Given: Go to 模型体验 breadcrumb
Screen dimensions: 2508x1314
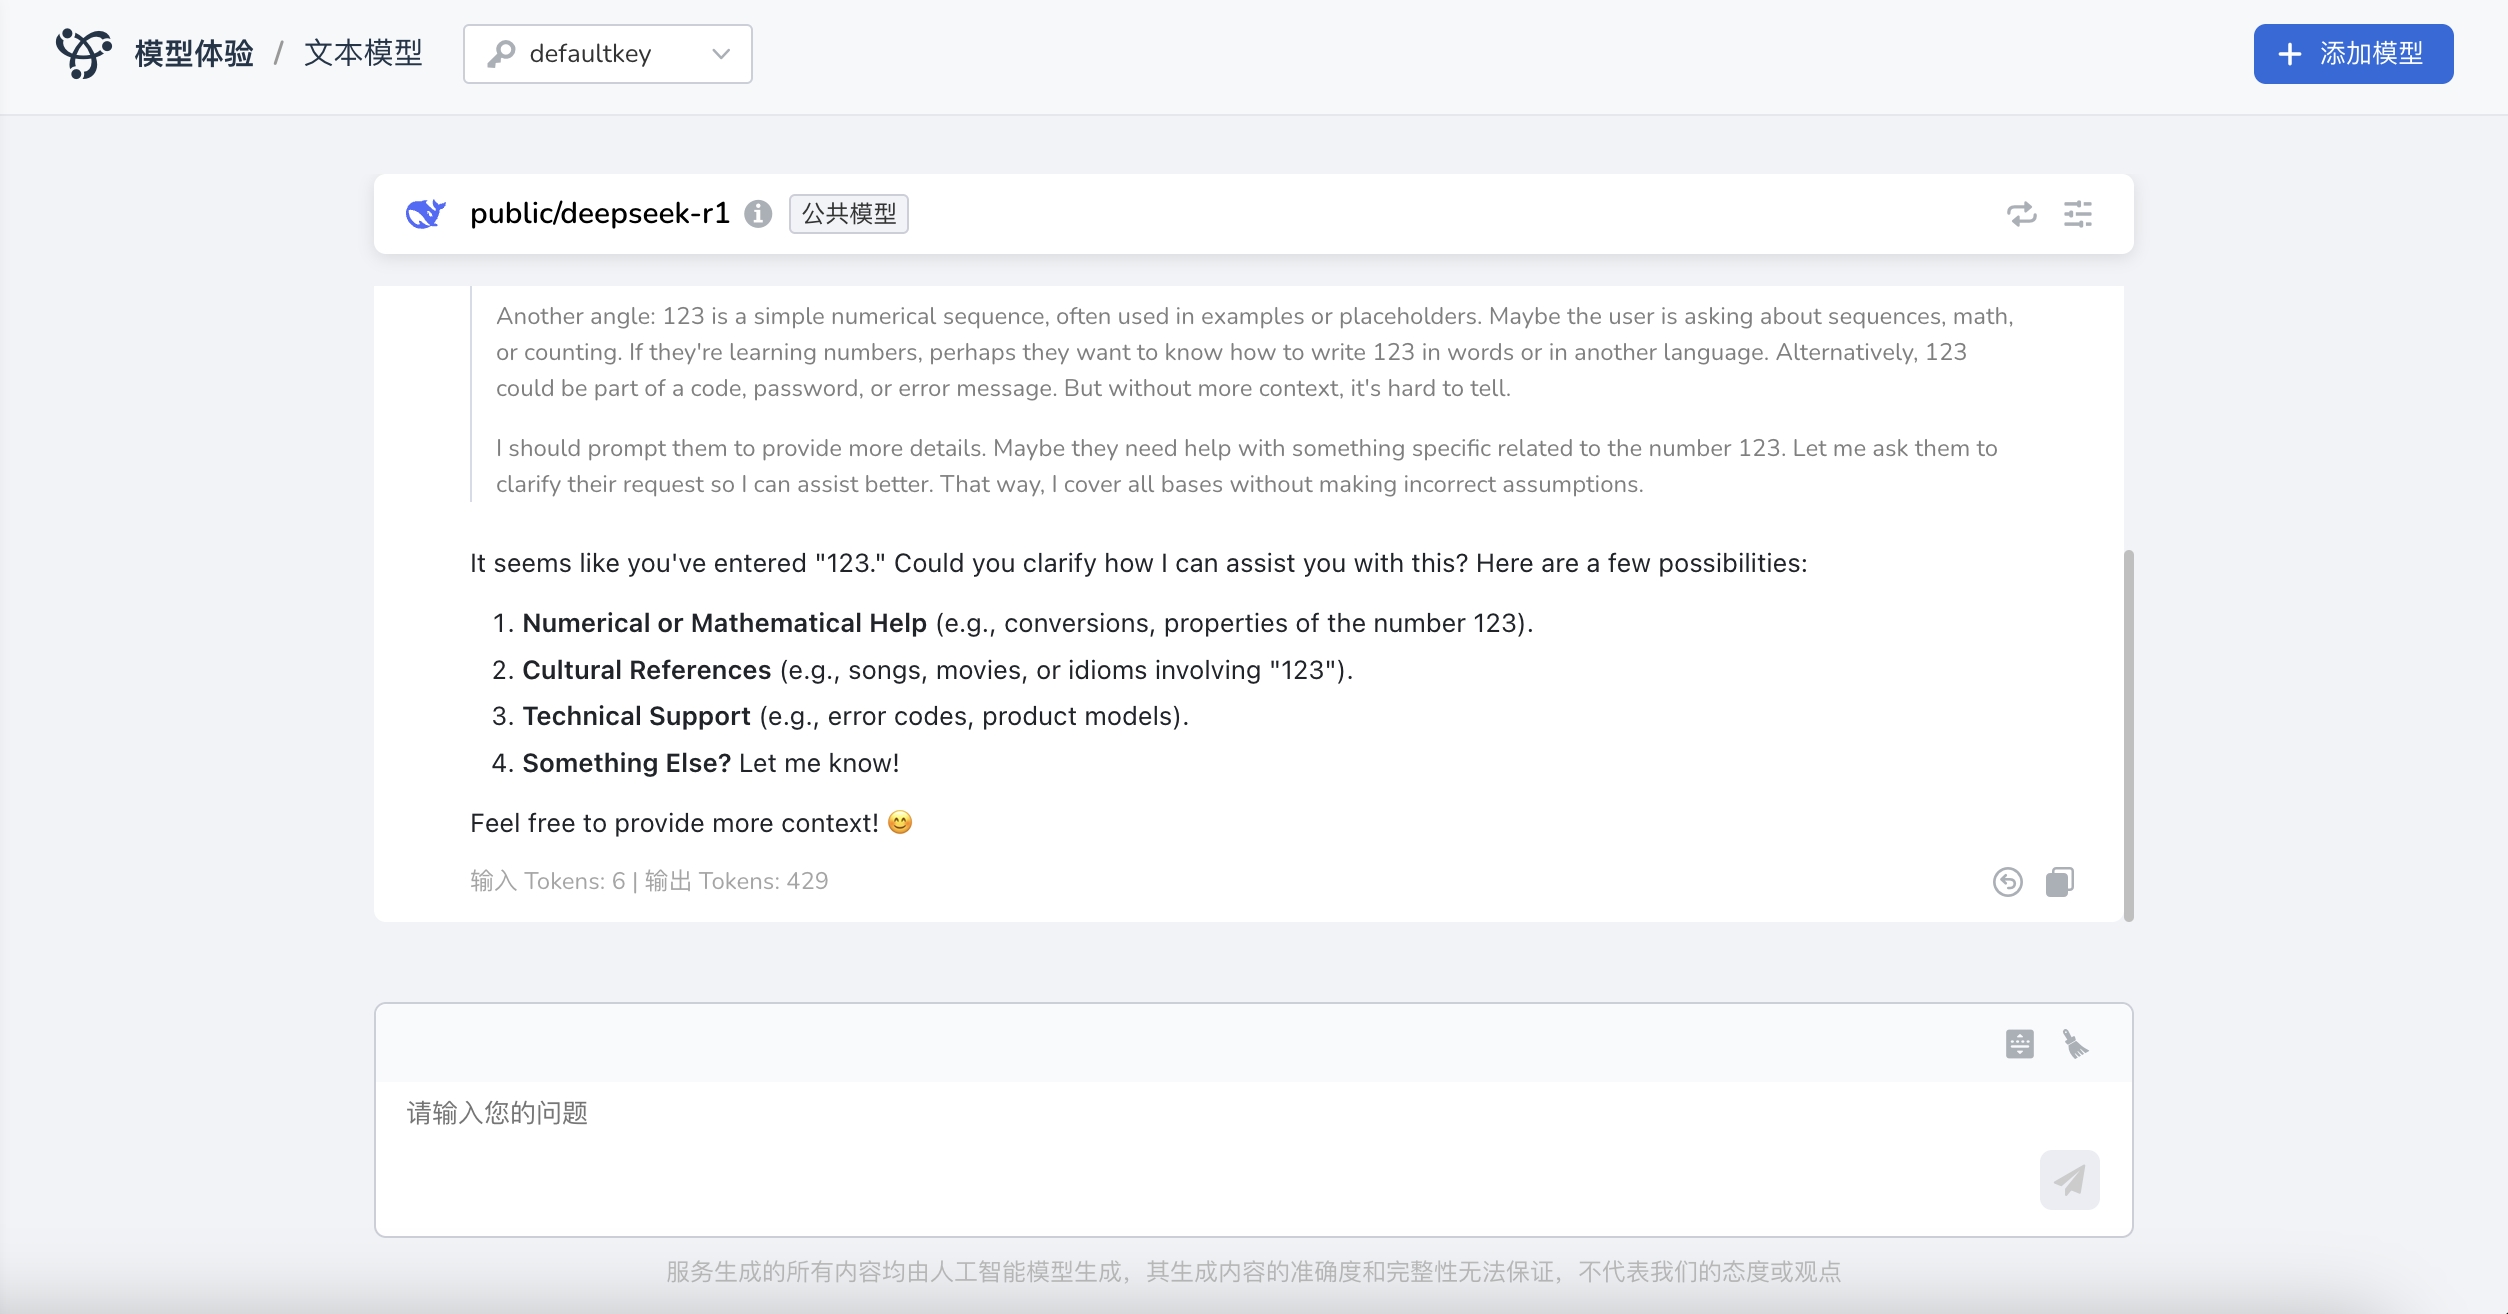Looking at the screenshot, I should (x=194, y=54).
